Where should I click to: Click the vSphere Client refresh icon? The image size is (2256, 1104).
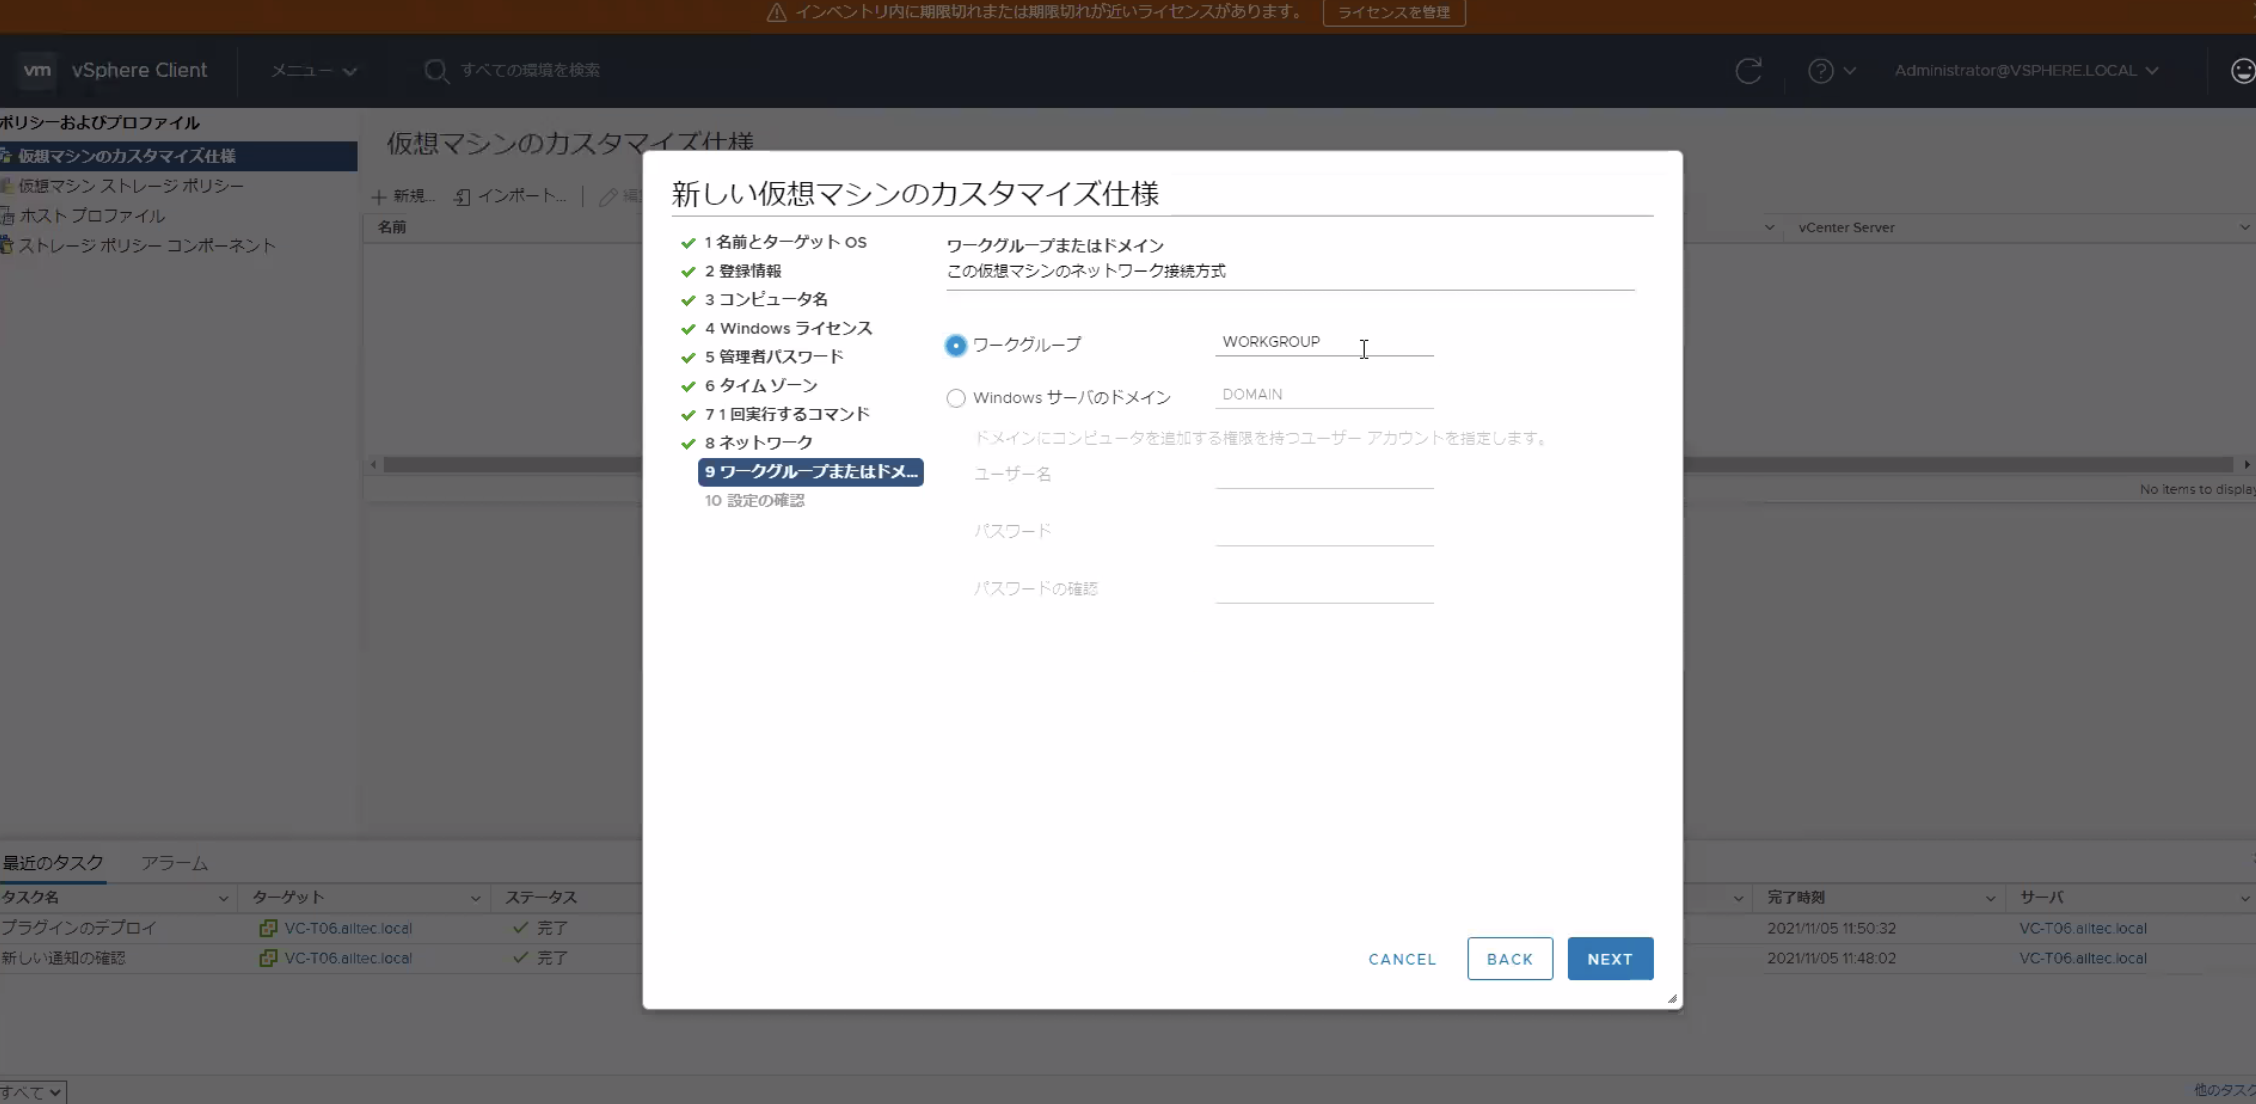(x=1747, y=70)
